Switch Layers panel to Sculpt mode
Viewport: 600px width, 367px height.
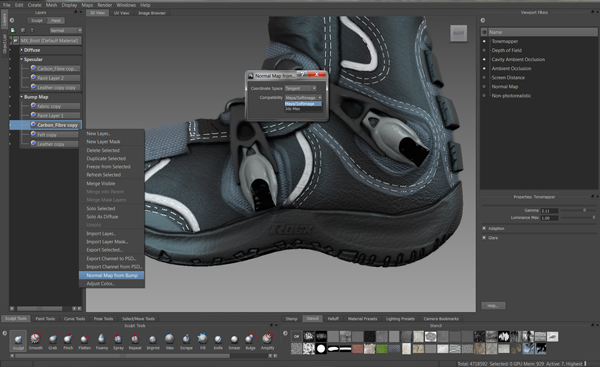[37, 21]
